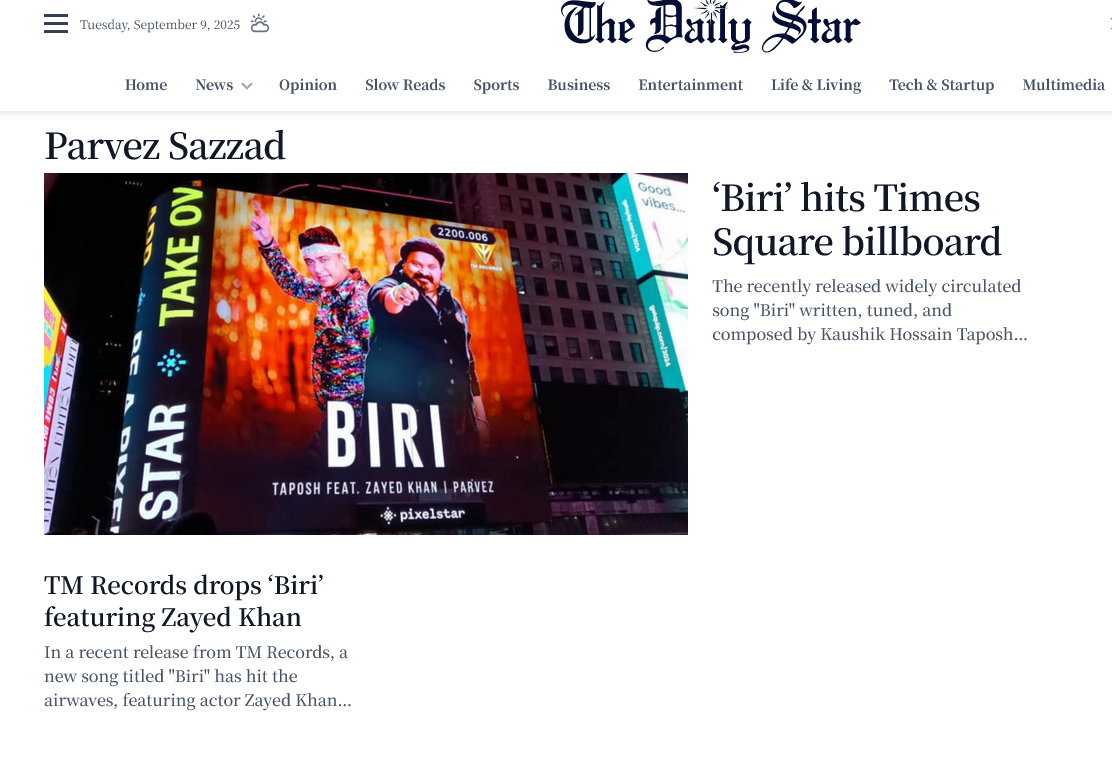
Task: Click The Daily Star logo
Action: click(x=710, y=27)
